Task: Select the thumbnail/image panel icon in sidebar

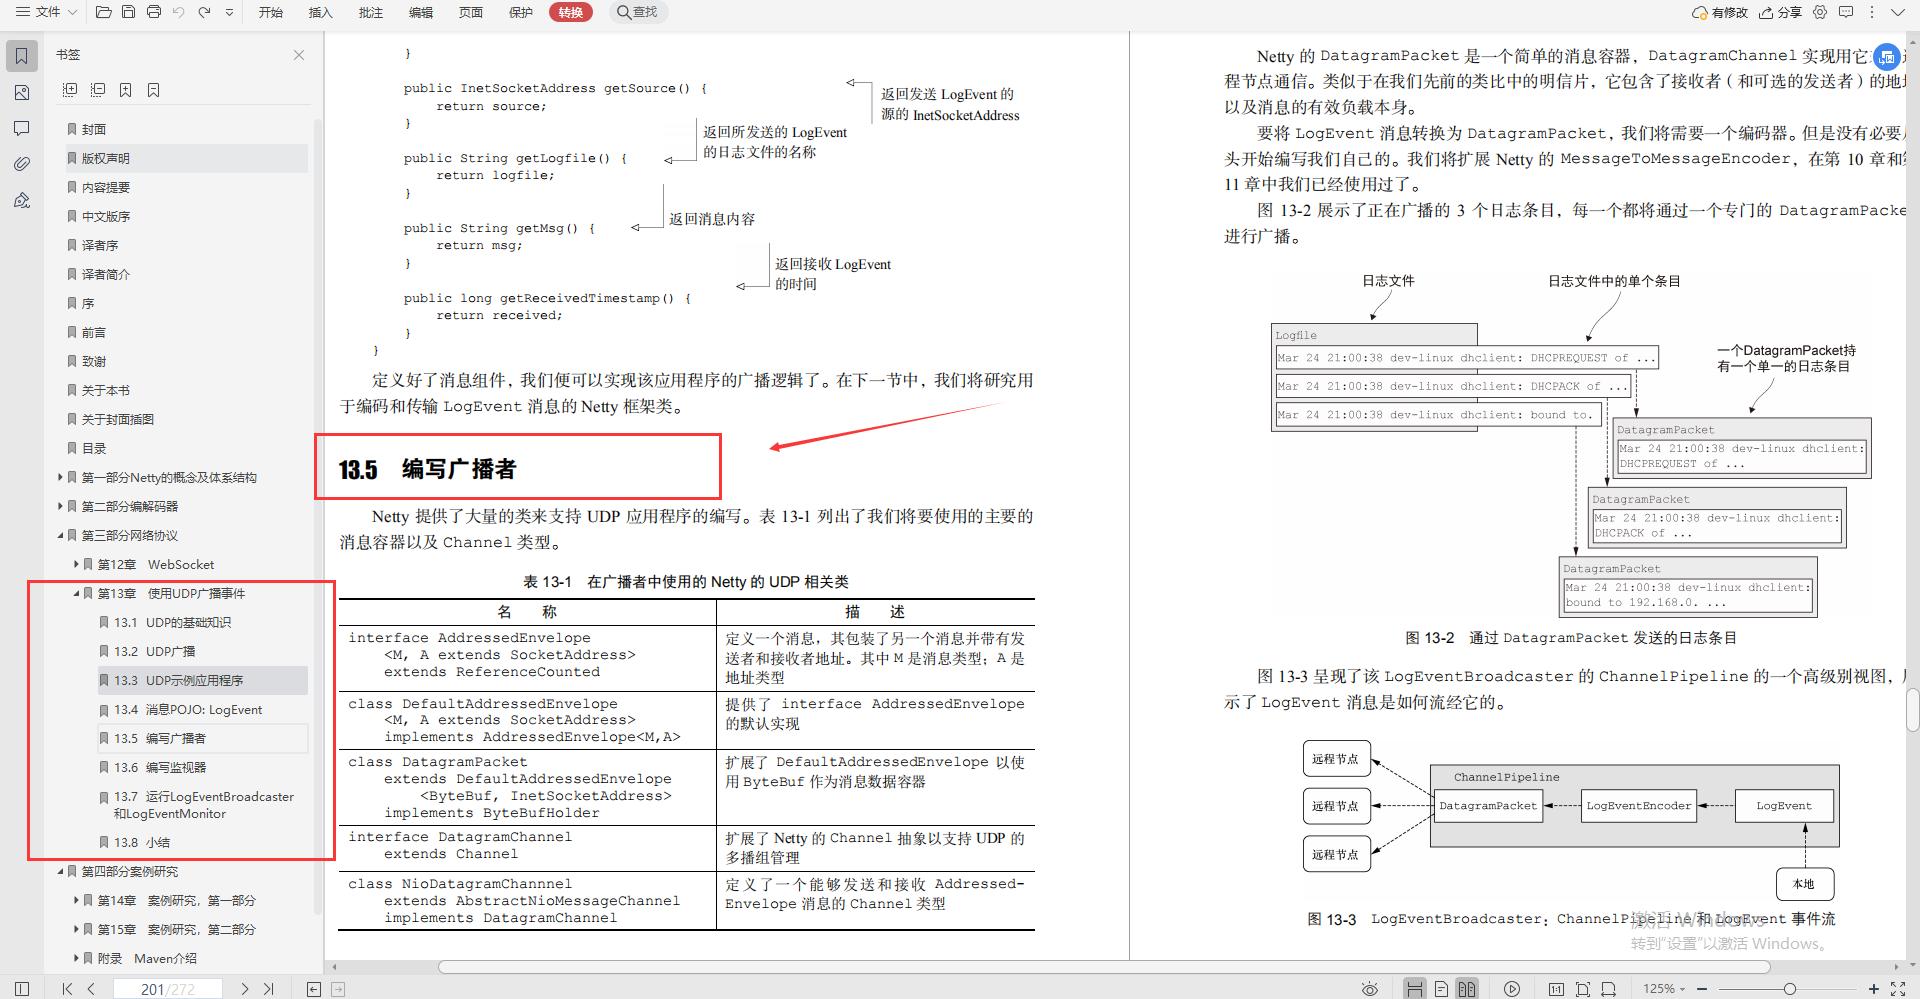Action: click(22, 92)
